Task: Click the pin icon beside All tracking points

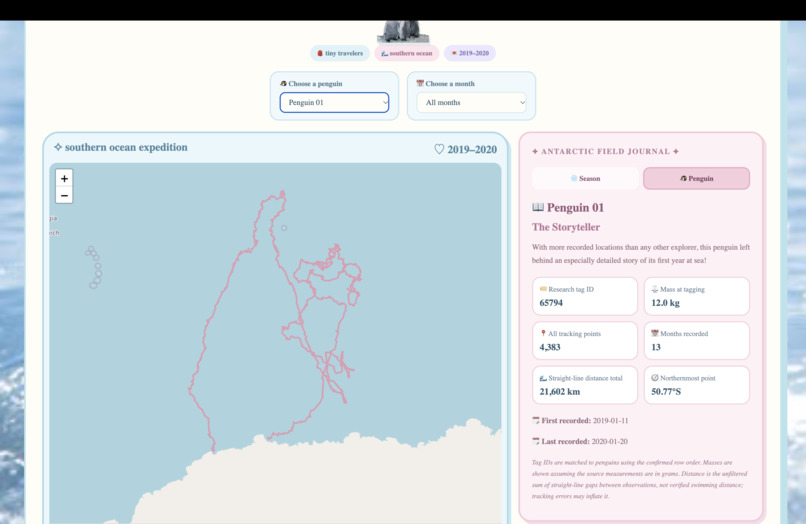Action: pos(543,333)
